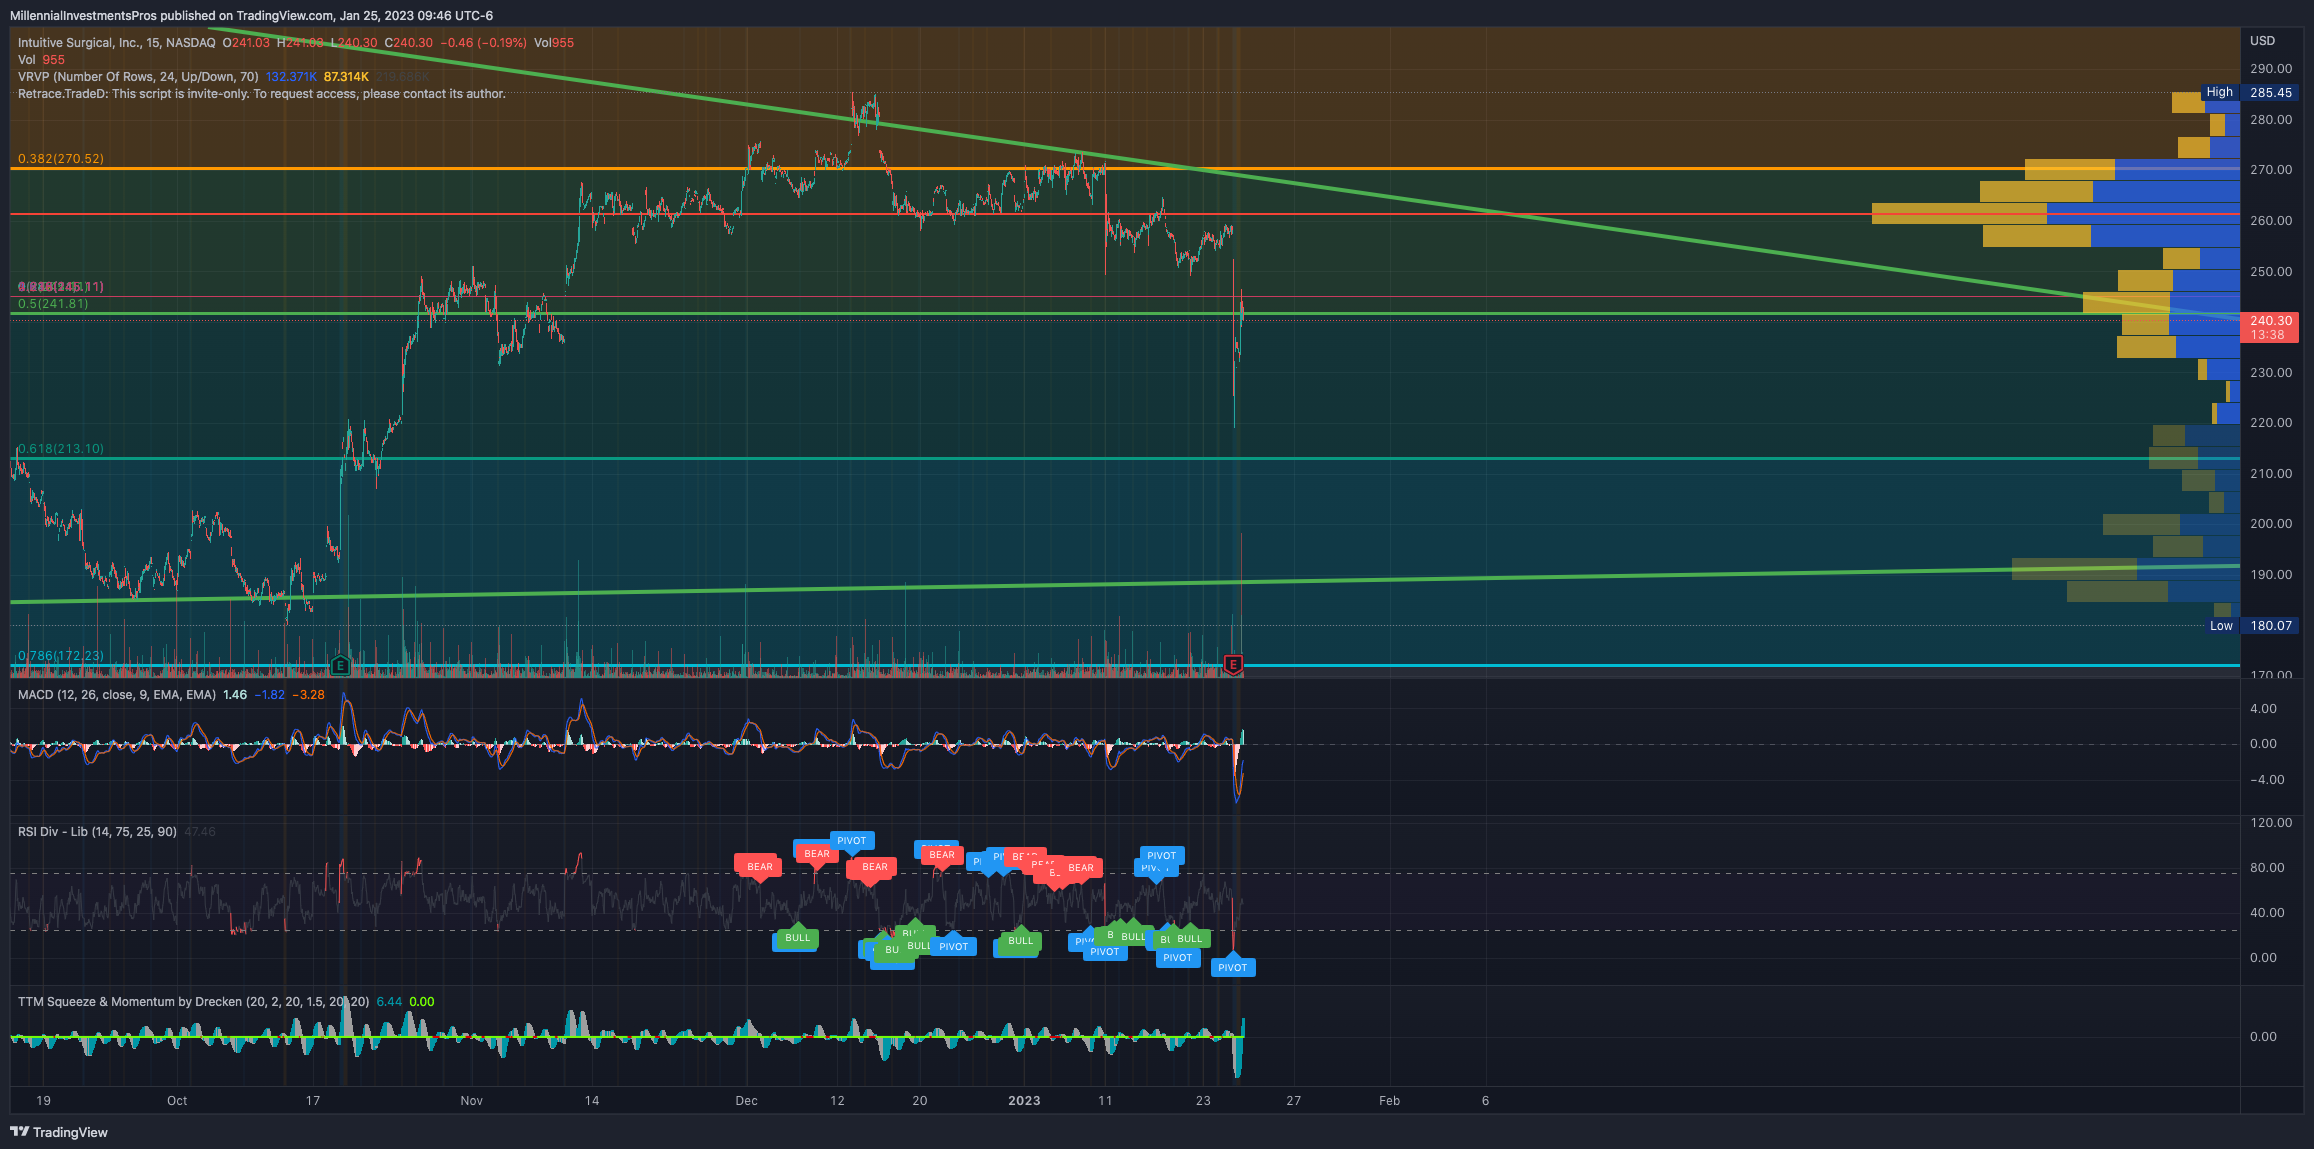2314x1149 pixels.
Task: Click the VRVP value 132.371K
Action: coord(291,76)
